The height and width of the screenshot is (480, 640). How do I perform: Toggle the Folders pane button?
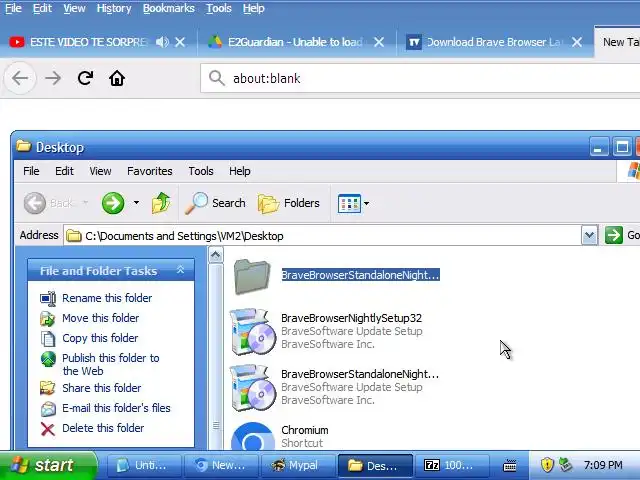tap(289, 203)
